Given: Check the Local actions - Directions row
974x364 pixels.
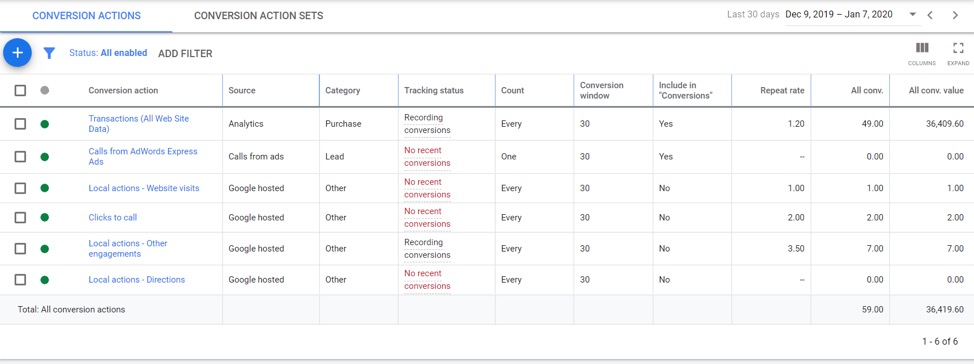Looking at the screenshot, I should click(x=20, y=280).
